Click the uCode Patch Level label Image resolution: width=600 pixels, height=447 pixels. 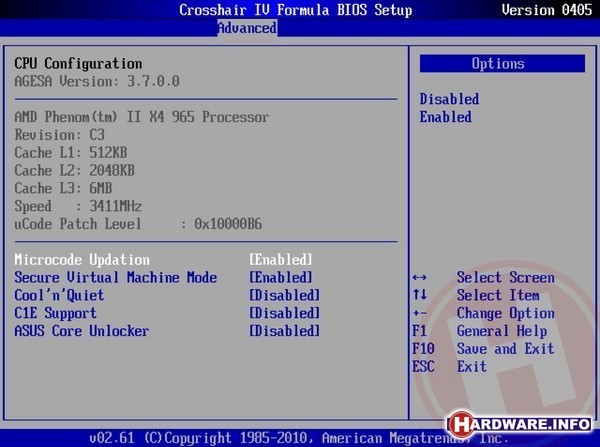[78, 224]
